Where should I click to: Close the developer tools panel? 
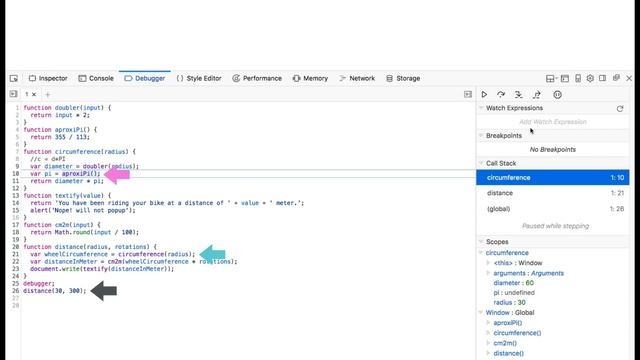(629, 78)
